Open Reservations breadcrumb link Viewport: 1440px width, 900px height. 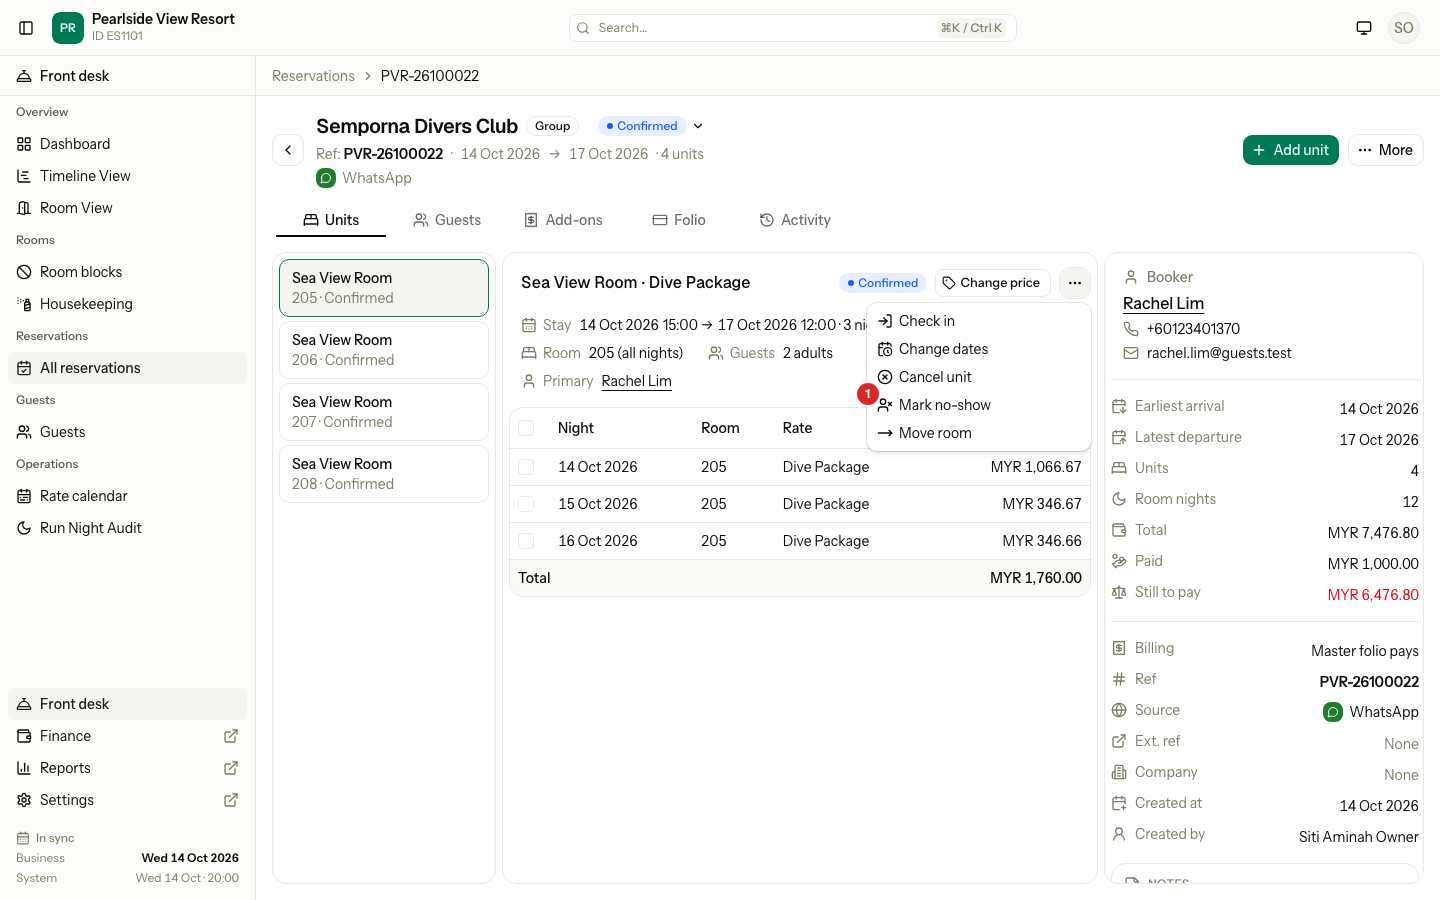pos(313,76)
